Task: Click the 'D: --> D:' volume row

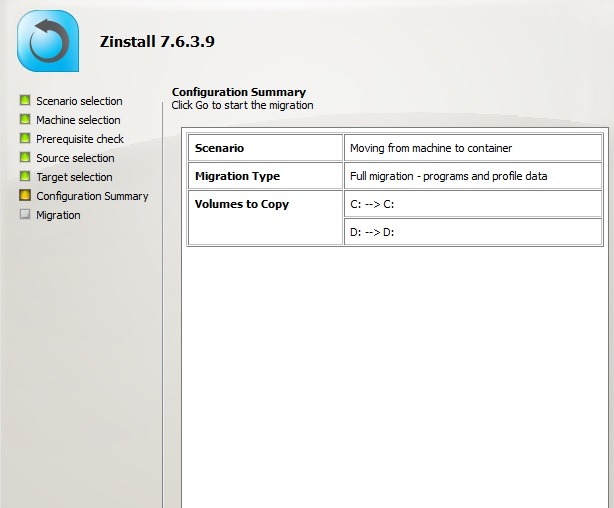Action: click(473, 232)
